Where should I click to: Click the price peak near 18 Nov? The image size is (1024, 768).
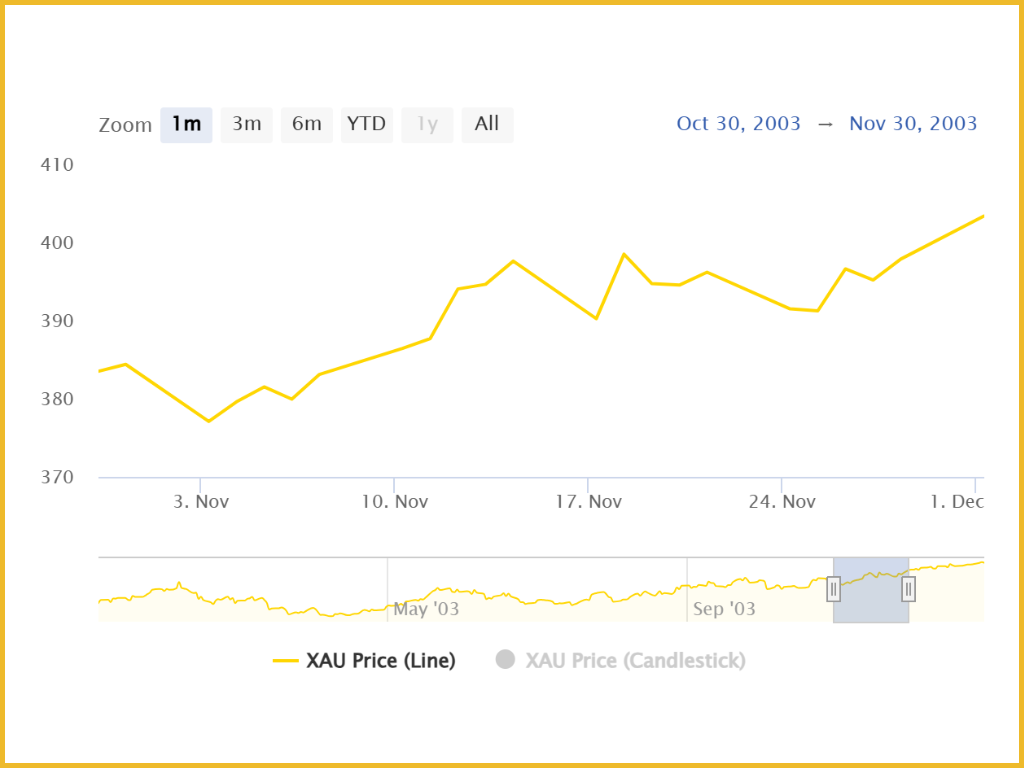624,253
